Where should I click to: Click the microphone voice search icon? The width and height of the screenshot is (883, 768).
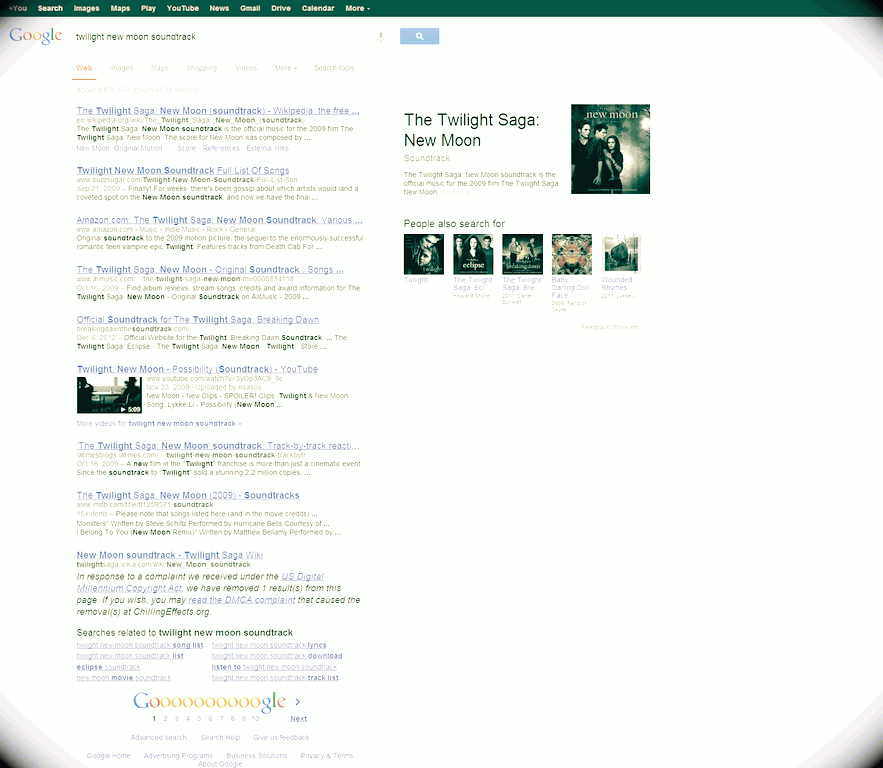[x=381, y=37]
